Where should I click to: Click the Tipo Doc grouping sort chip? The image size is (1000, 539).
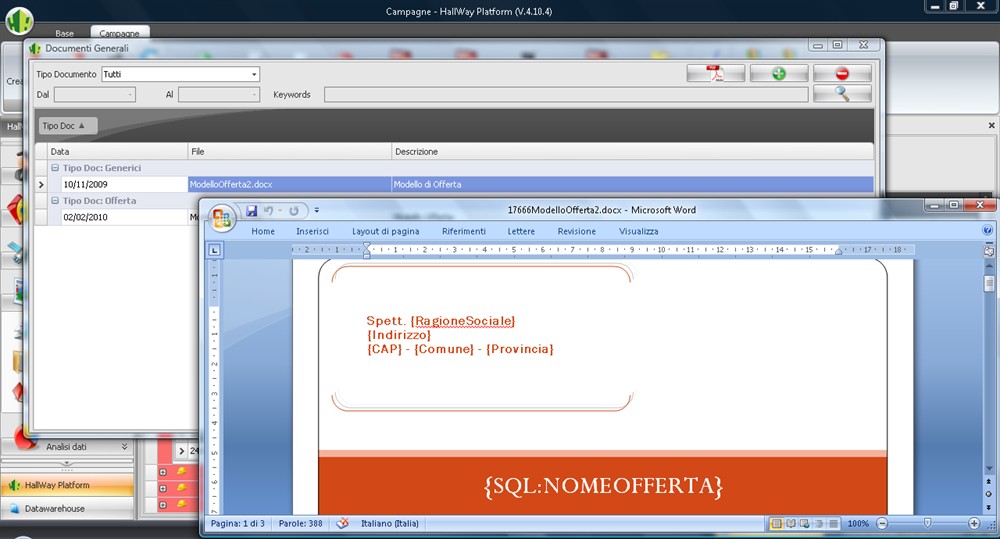point(68,126)
